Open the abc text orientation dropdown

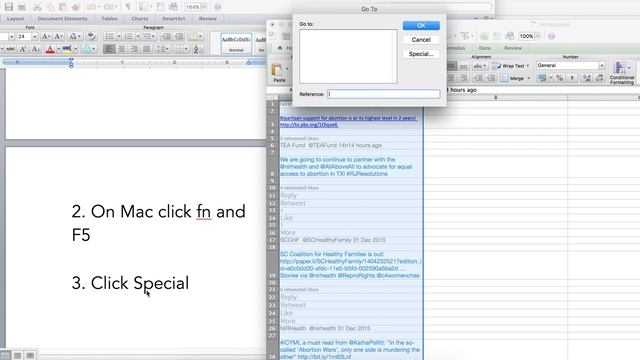[x=480, y=66]
